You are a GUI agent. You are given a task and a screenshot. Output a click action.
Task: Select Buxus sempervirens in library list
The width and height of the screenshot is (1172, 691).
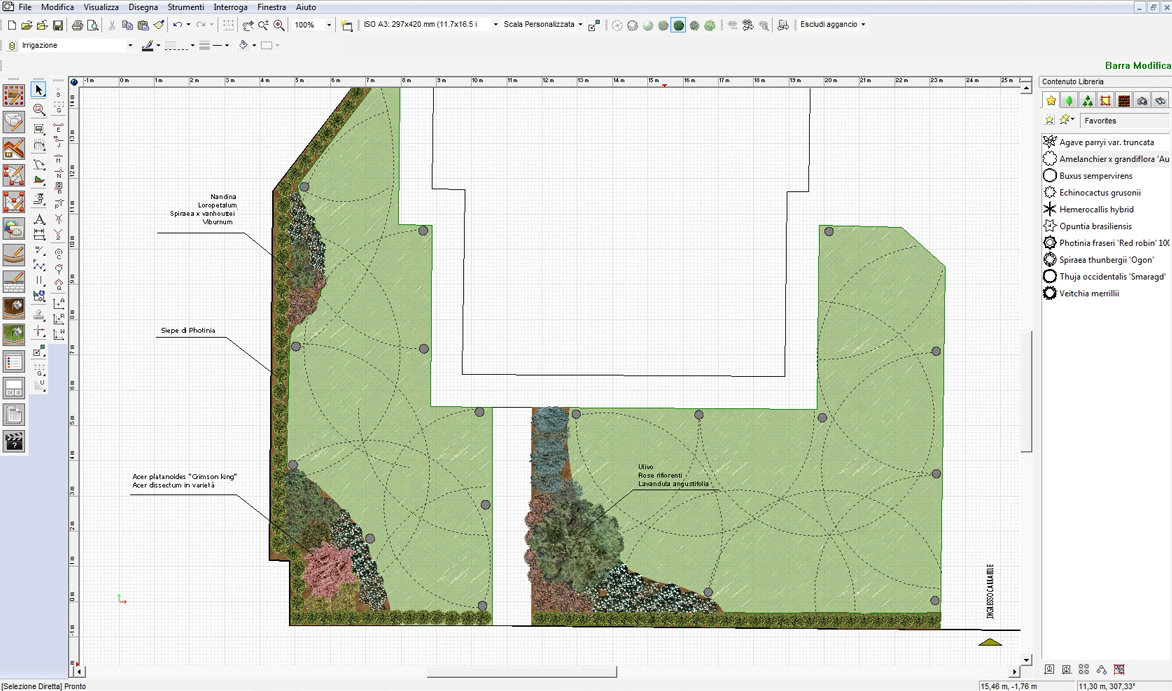coord(1095,176)
